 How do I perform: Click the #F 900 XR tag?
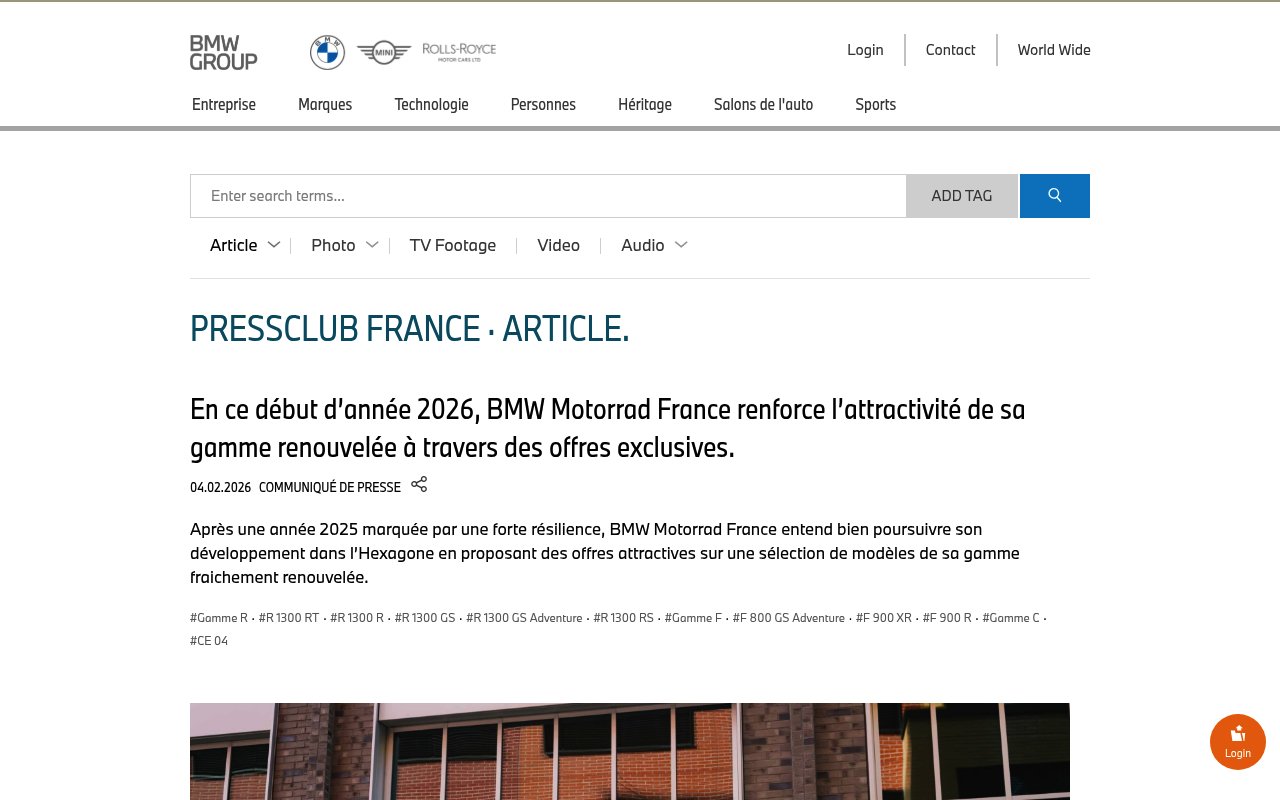tap(884, 618)
